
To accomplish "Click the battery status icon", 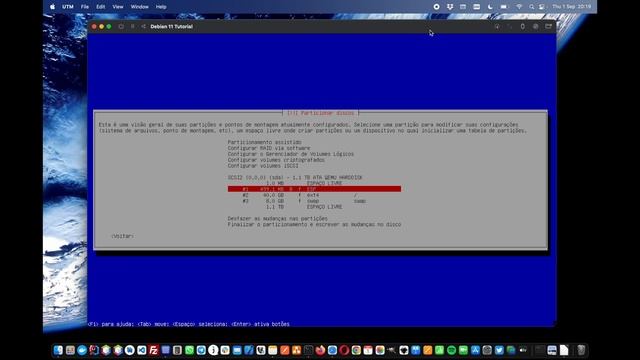I will [x=504, y=7].
